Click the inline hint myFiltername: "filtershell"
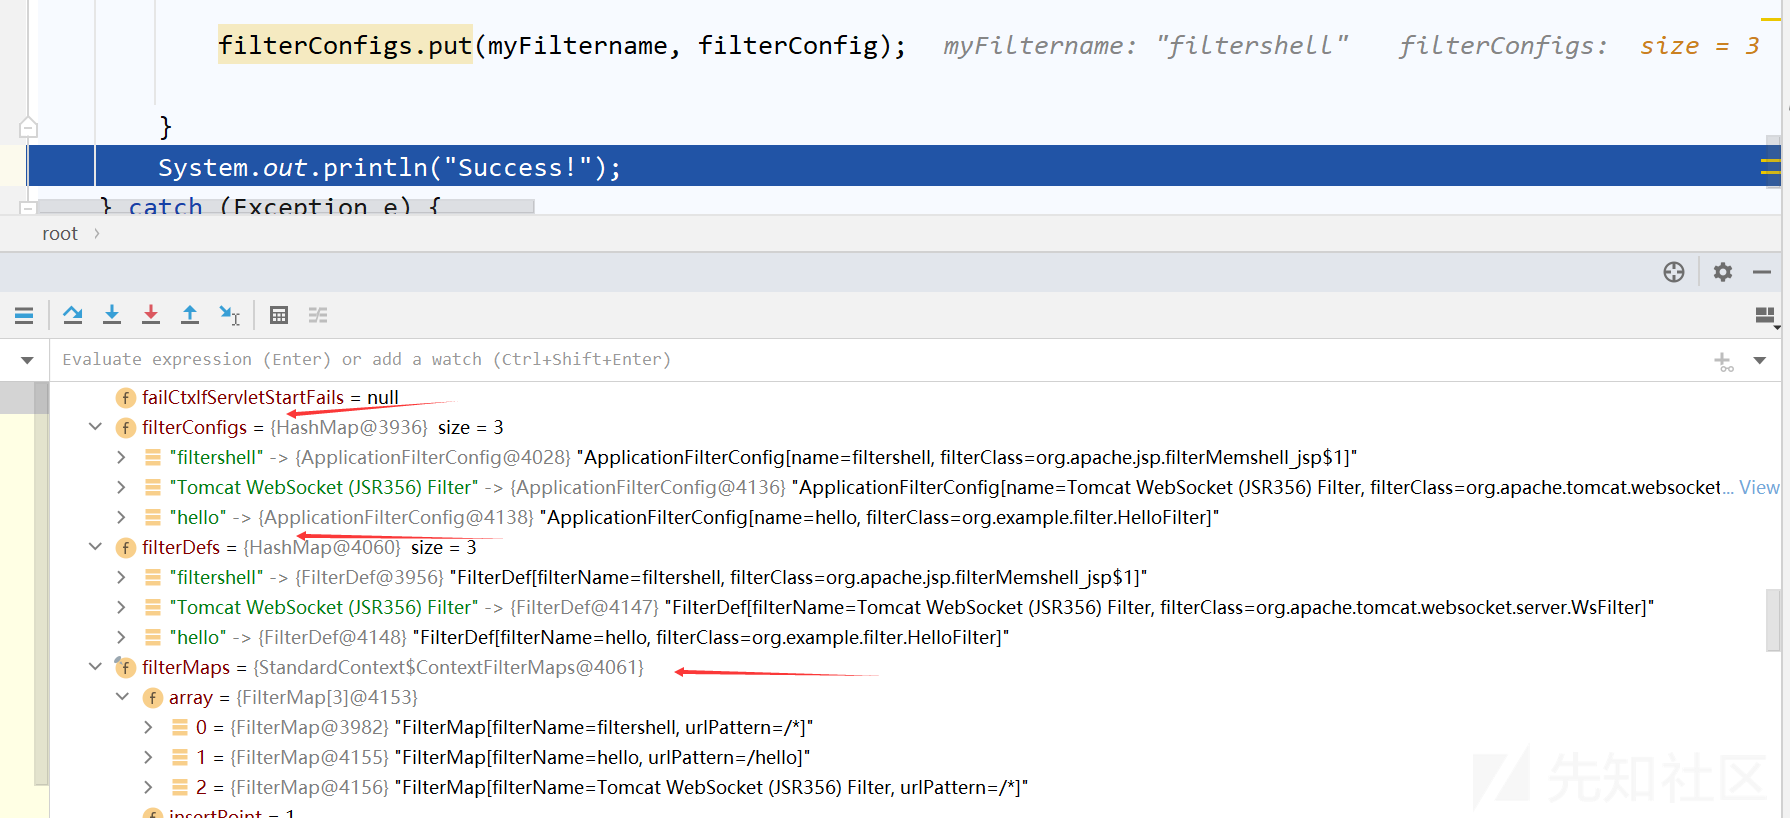1790x818 pixels. click(x=1146, y=45)
